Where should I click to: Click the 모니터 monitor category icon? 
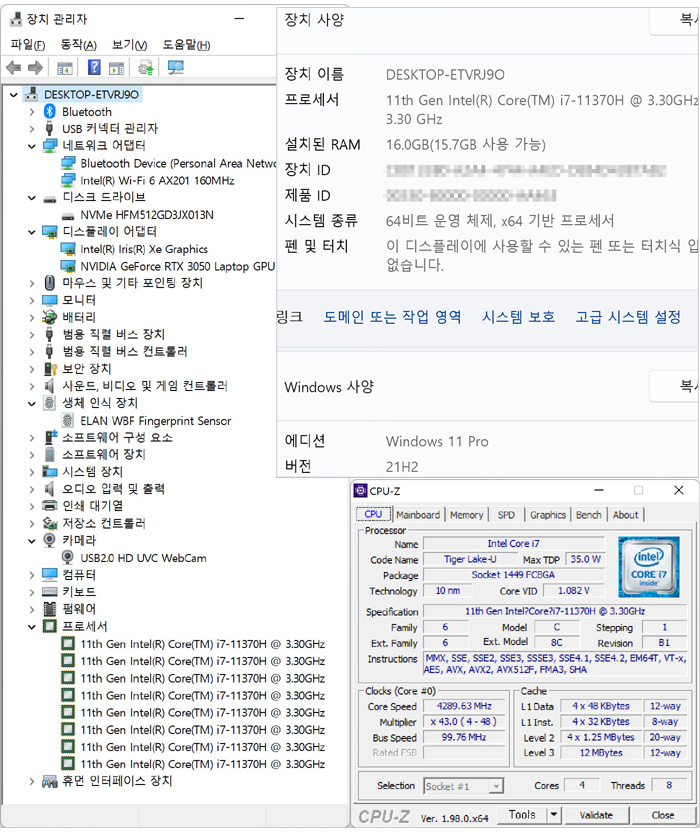click(x=49, y=300)
